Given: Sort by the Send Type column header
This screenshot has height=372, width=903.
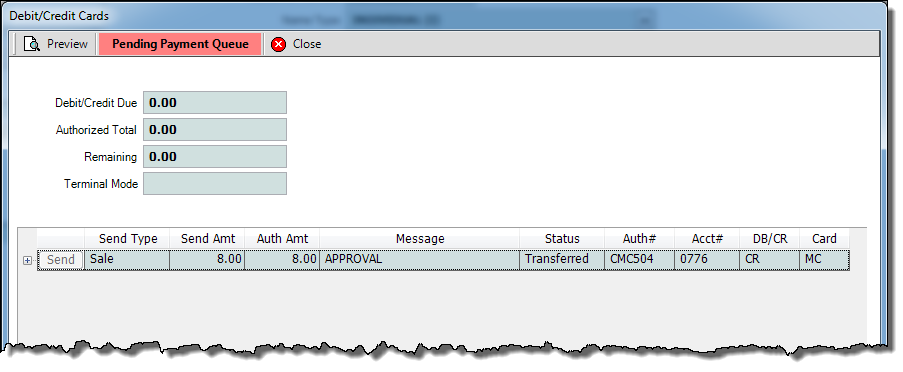Looking at the screenshot, I should (x=128, y=238).
